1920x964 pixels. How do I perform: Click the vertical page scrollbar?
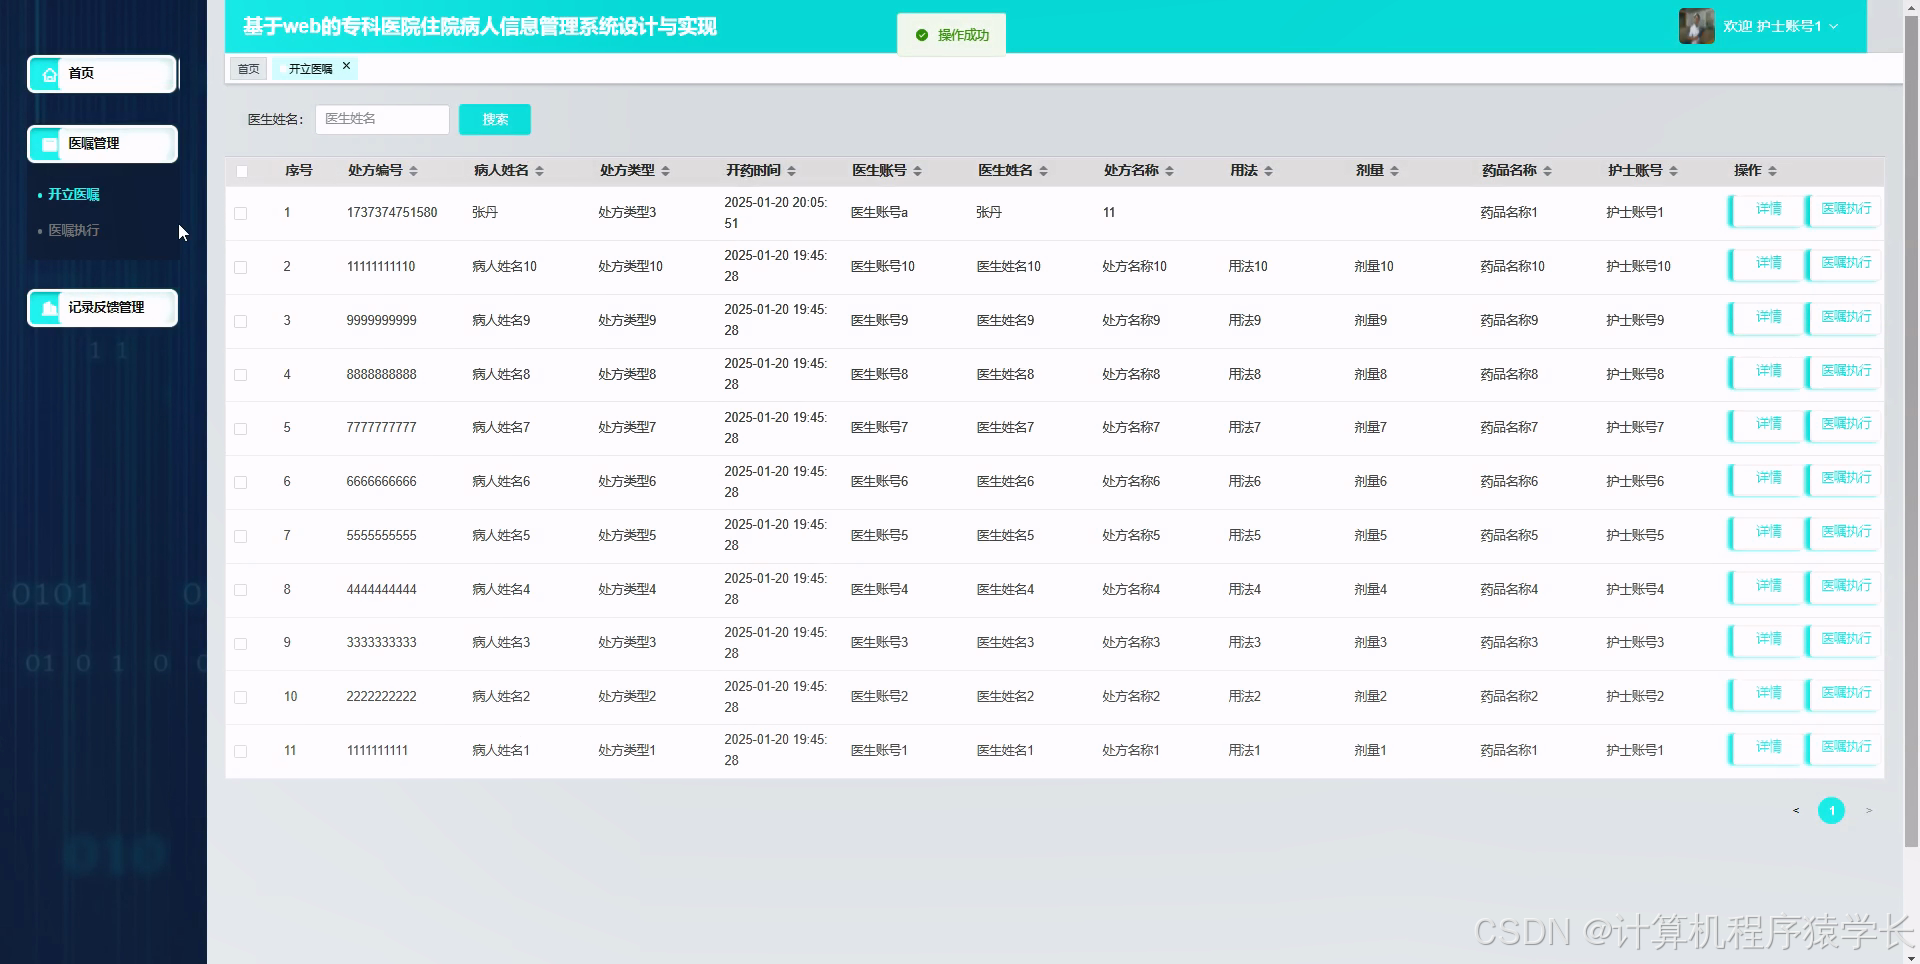coord(1911,430)
